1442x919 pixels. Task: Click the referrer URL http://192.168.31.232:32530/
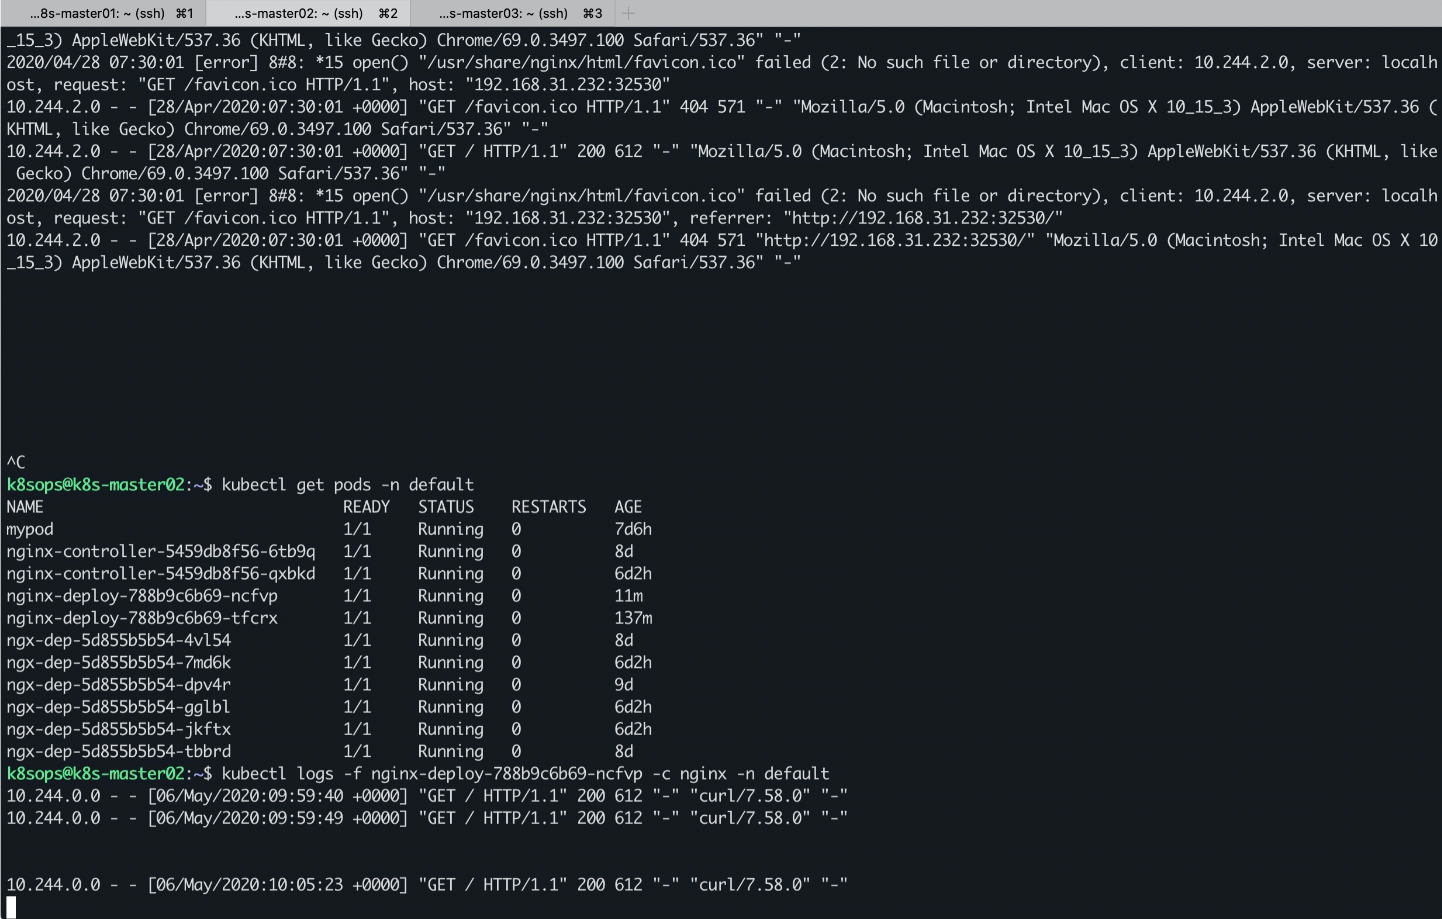pos(923,218)
